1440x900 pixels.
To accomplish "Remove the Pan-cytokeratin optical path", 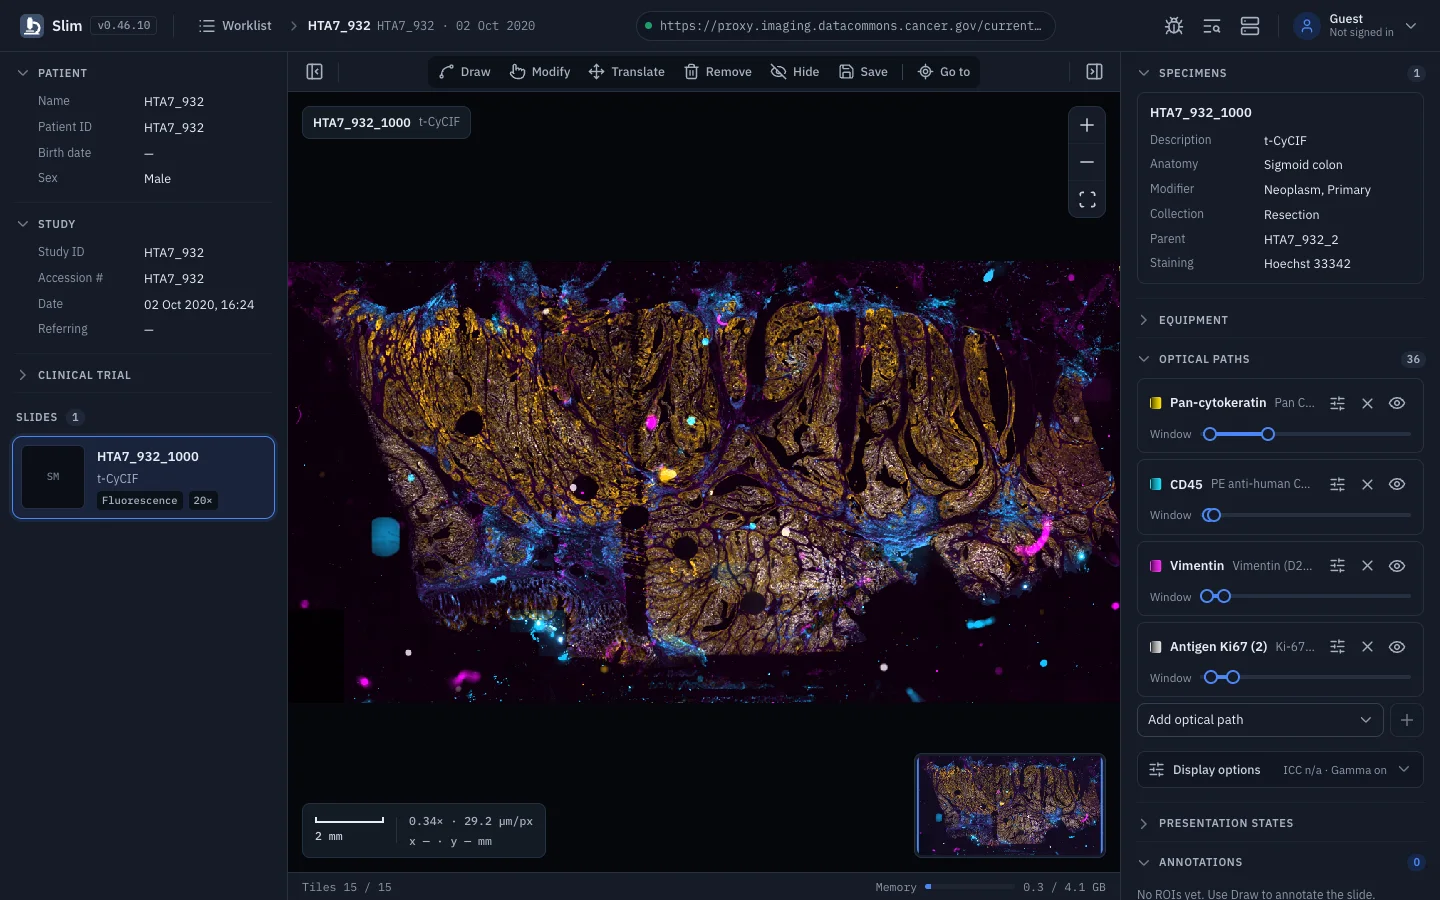I will point(1367,403).
